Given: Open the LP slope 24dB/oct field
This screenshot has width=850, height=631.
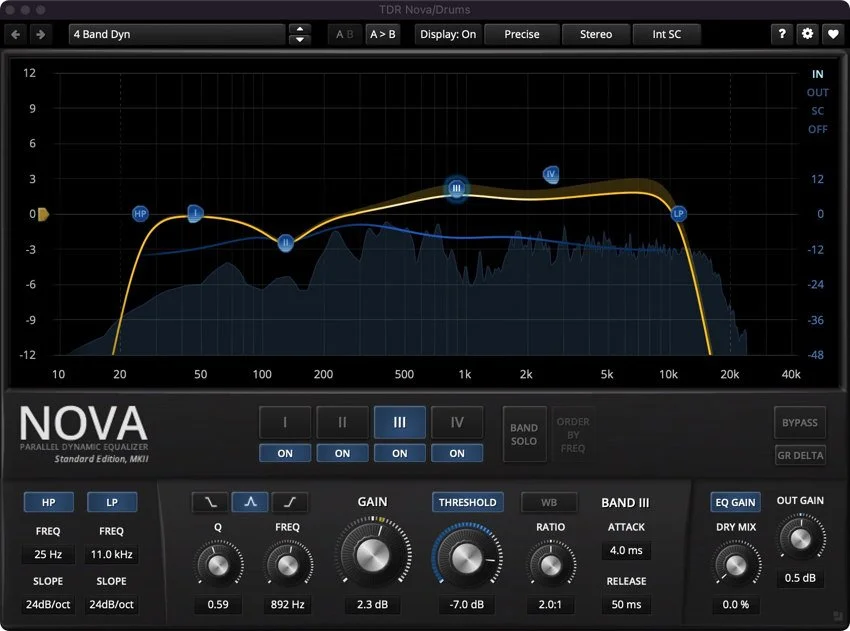Looking at the screenshot, I should point(111,604).
